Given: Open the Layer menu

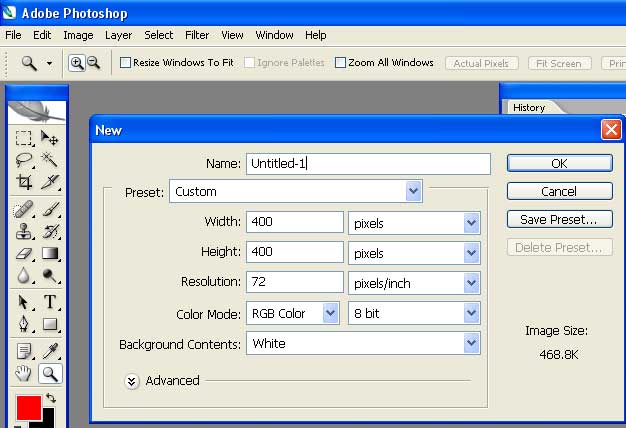Looking at the screenshot, I should 118,35.
